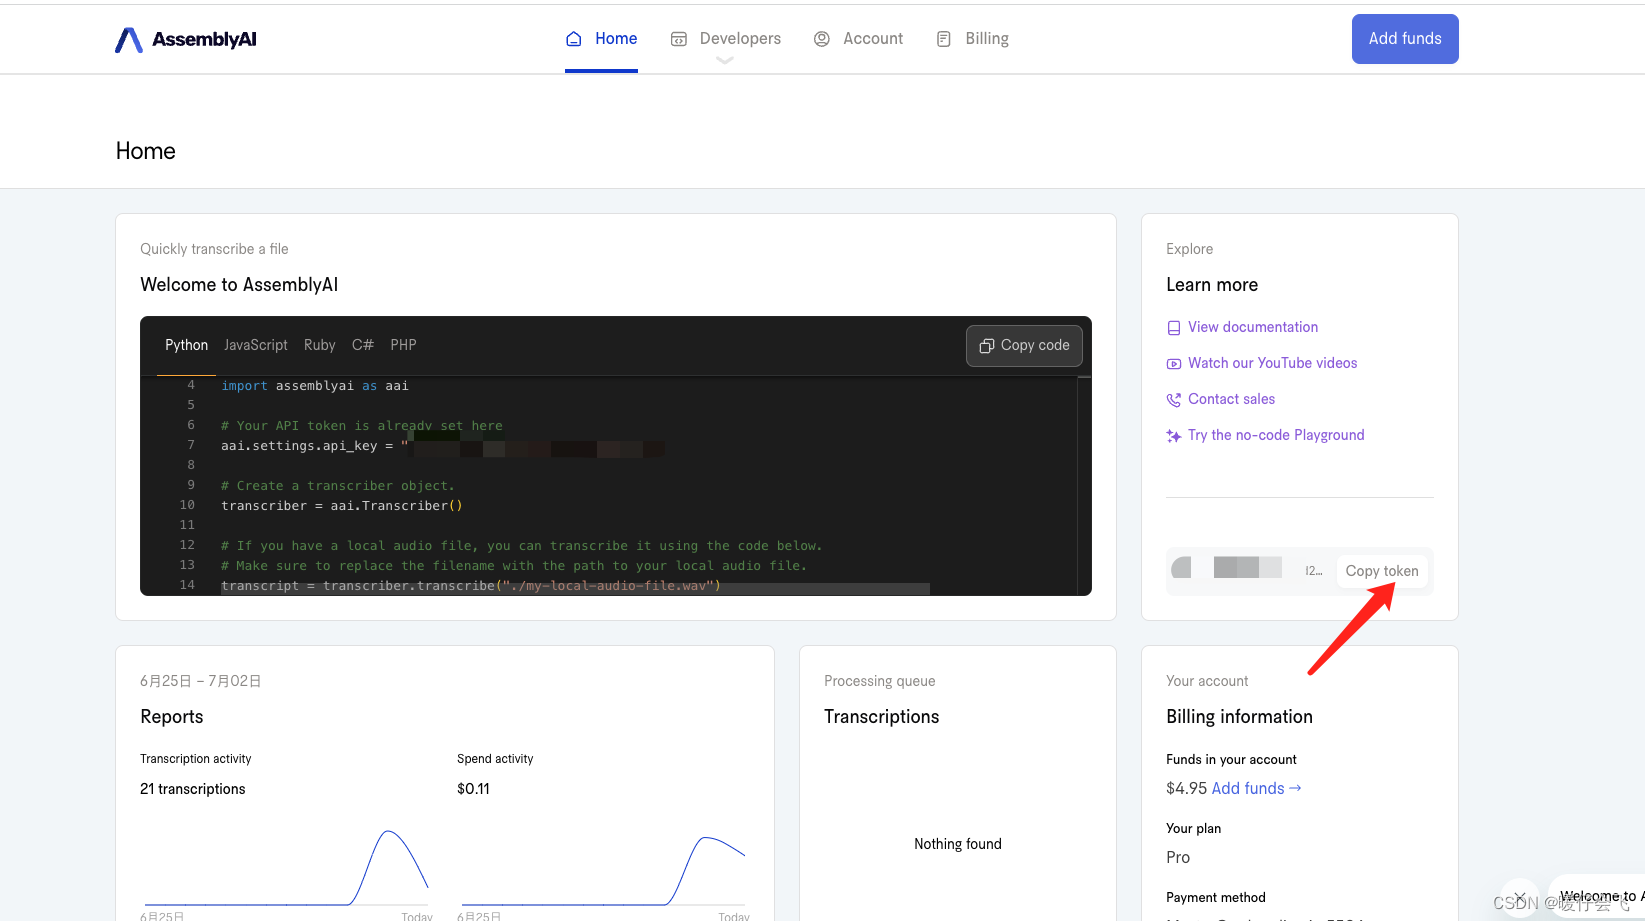Open Try the no-code Playground link
The width and height of the screenshot is (1645, 921).
(x=1276, y=435)
